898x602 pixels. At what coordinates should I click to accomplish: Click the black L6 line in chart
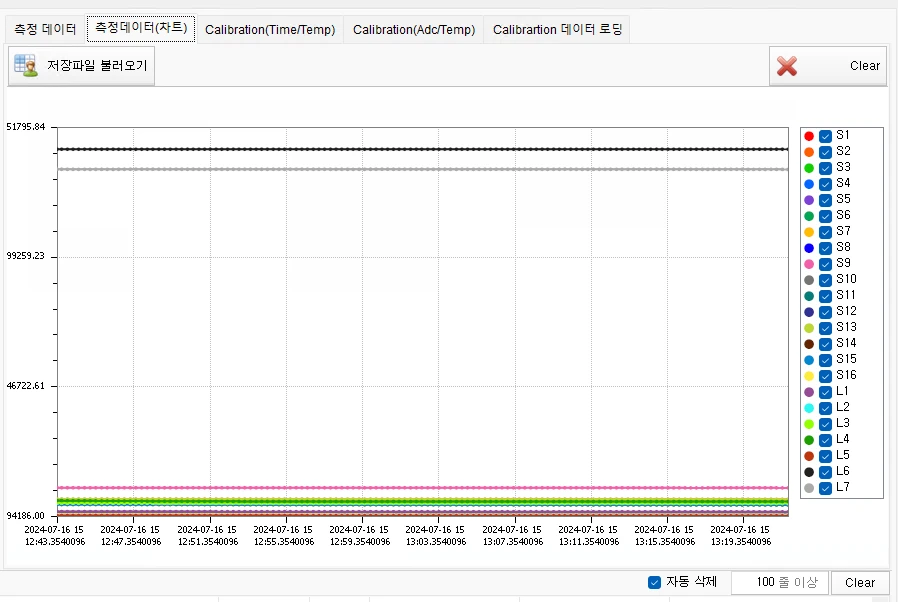(423, 149)
